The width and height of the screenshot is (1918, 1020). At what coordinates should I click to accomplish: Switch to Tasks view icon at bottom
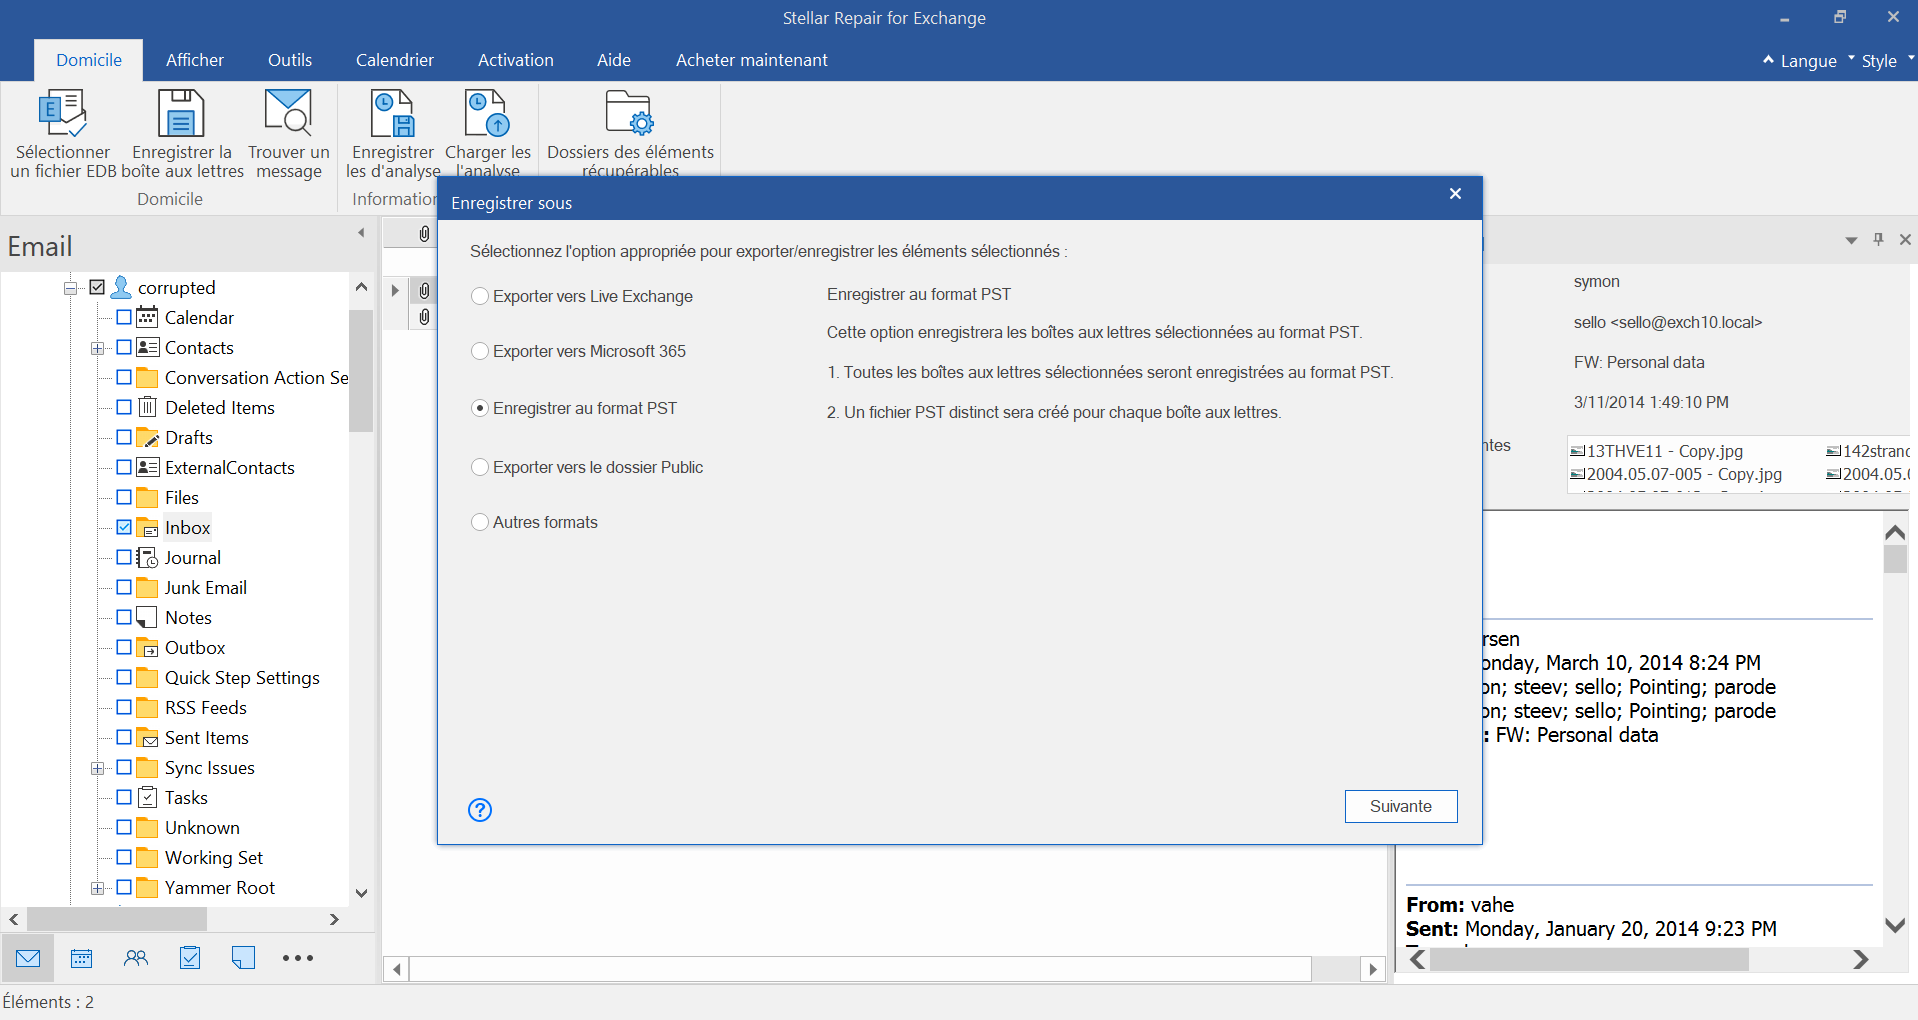(190, 958)
